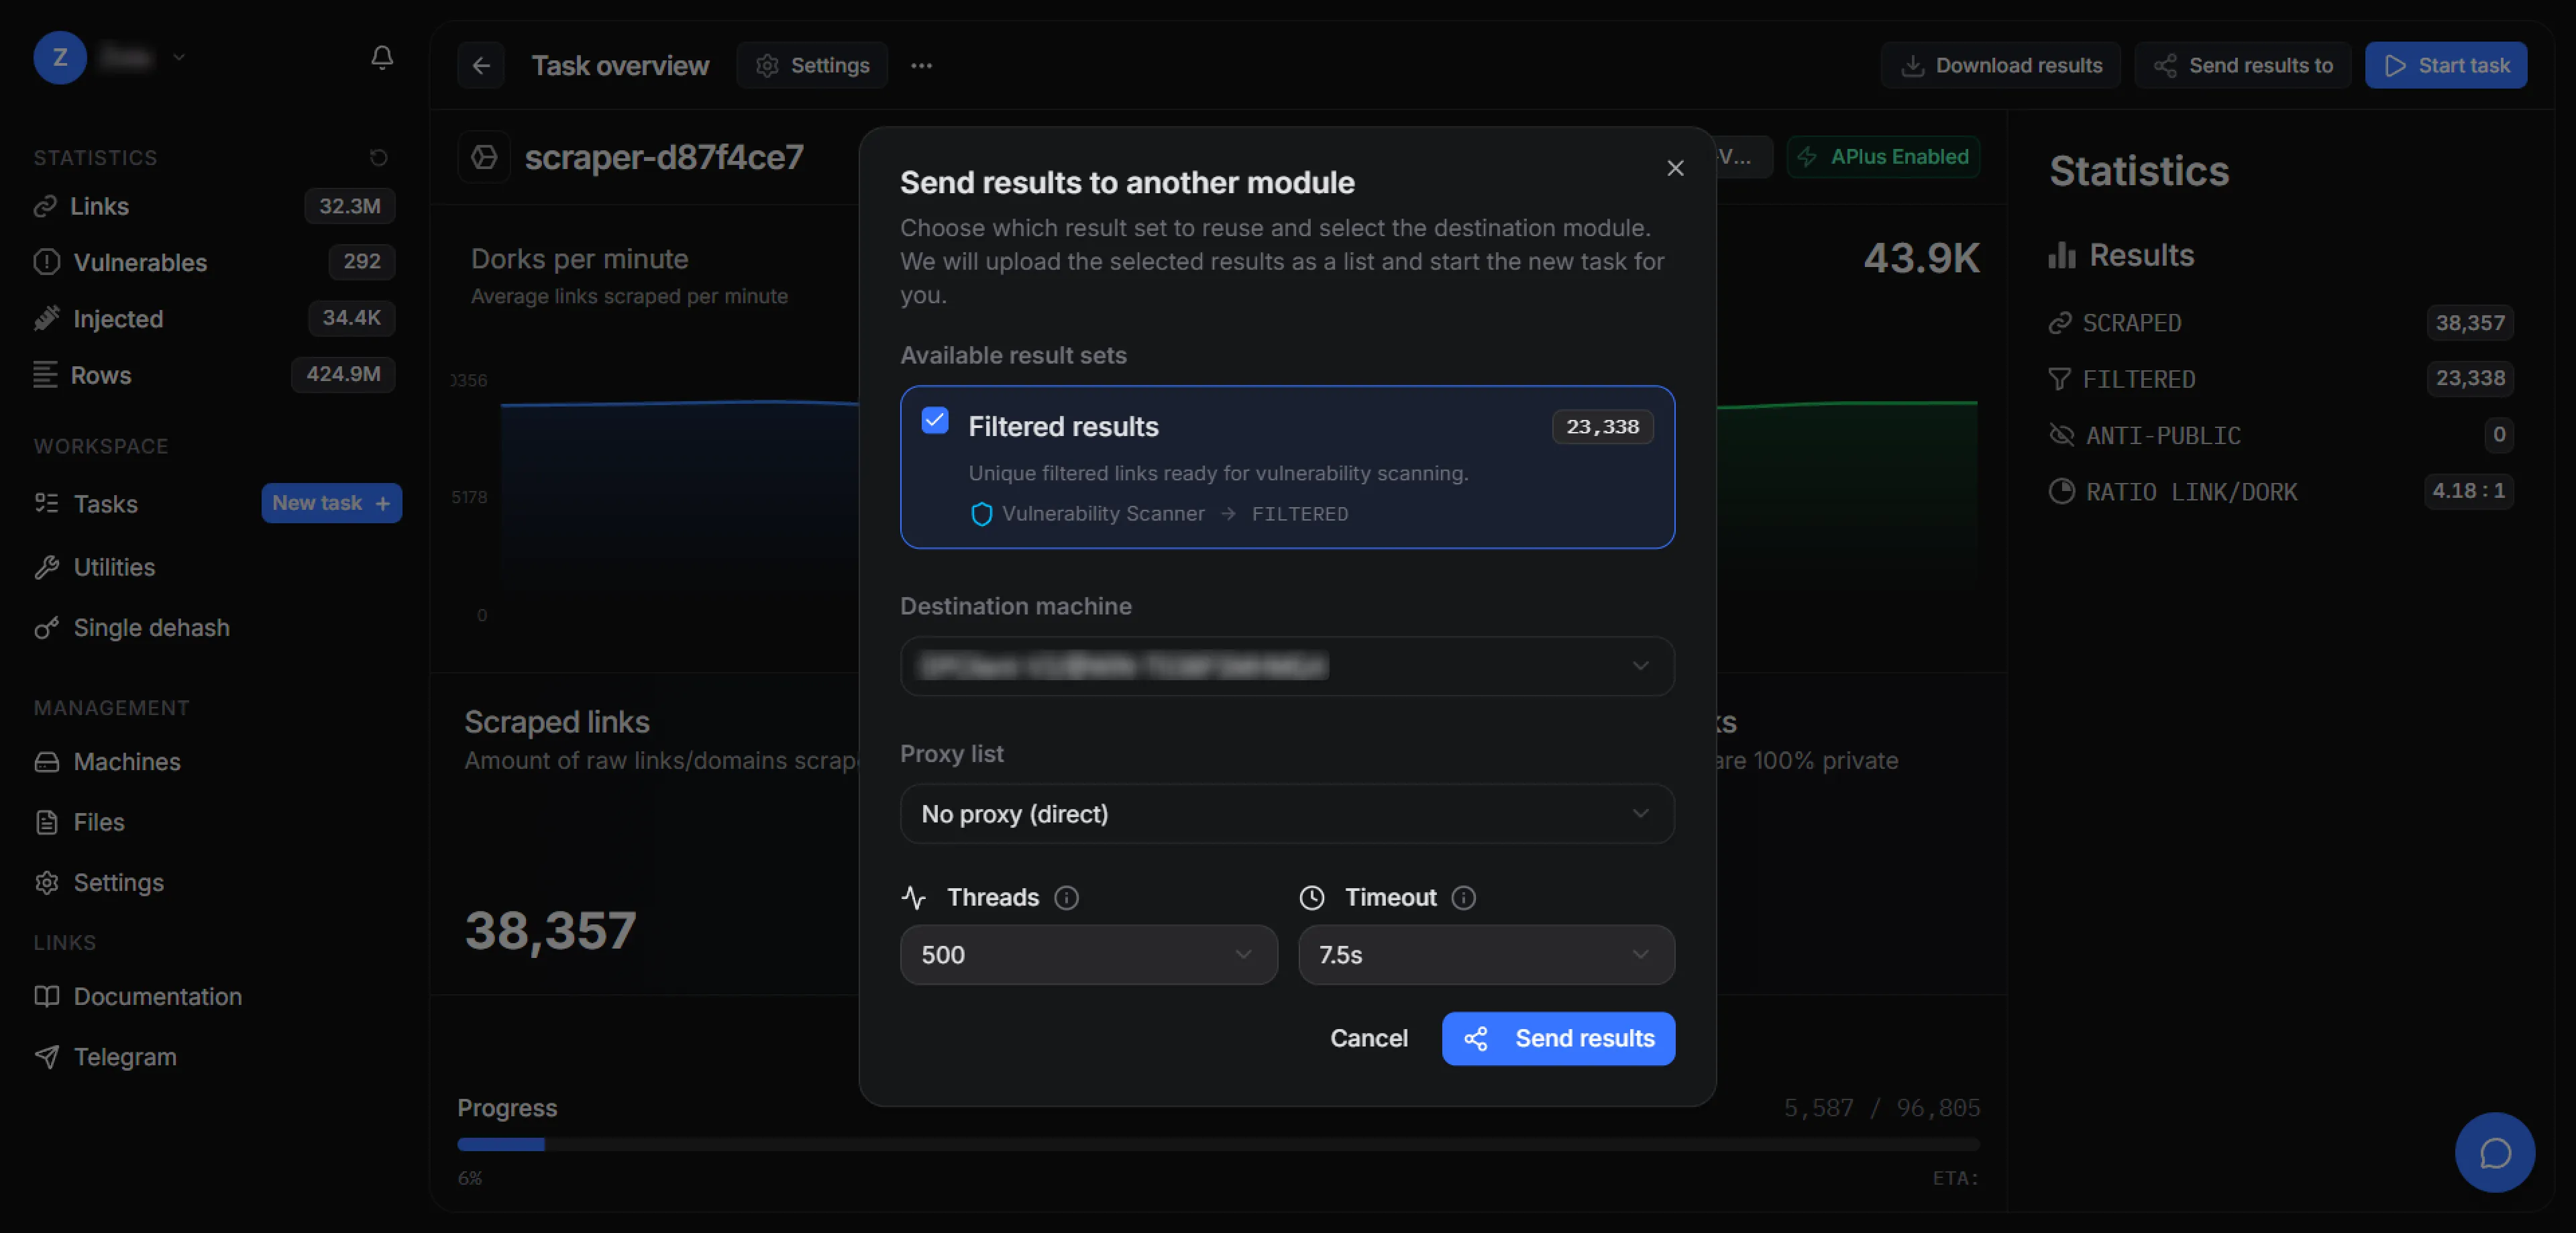The image size is (2576, 1233).
Task: Expand the Destination machine dropdown
Action: tap(1287, 666)
